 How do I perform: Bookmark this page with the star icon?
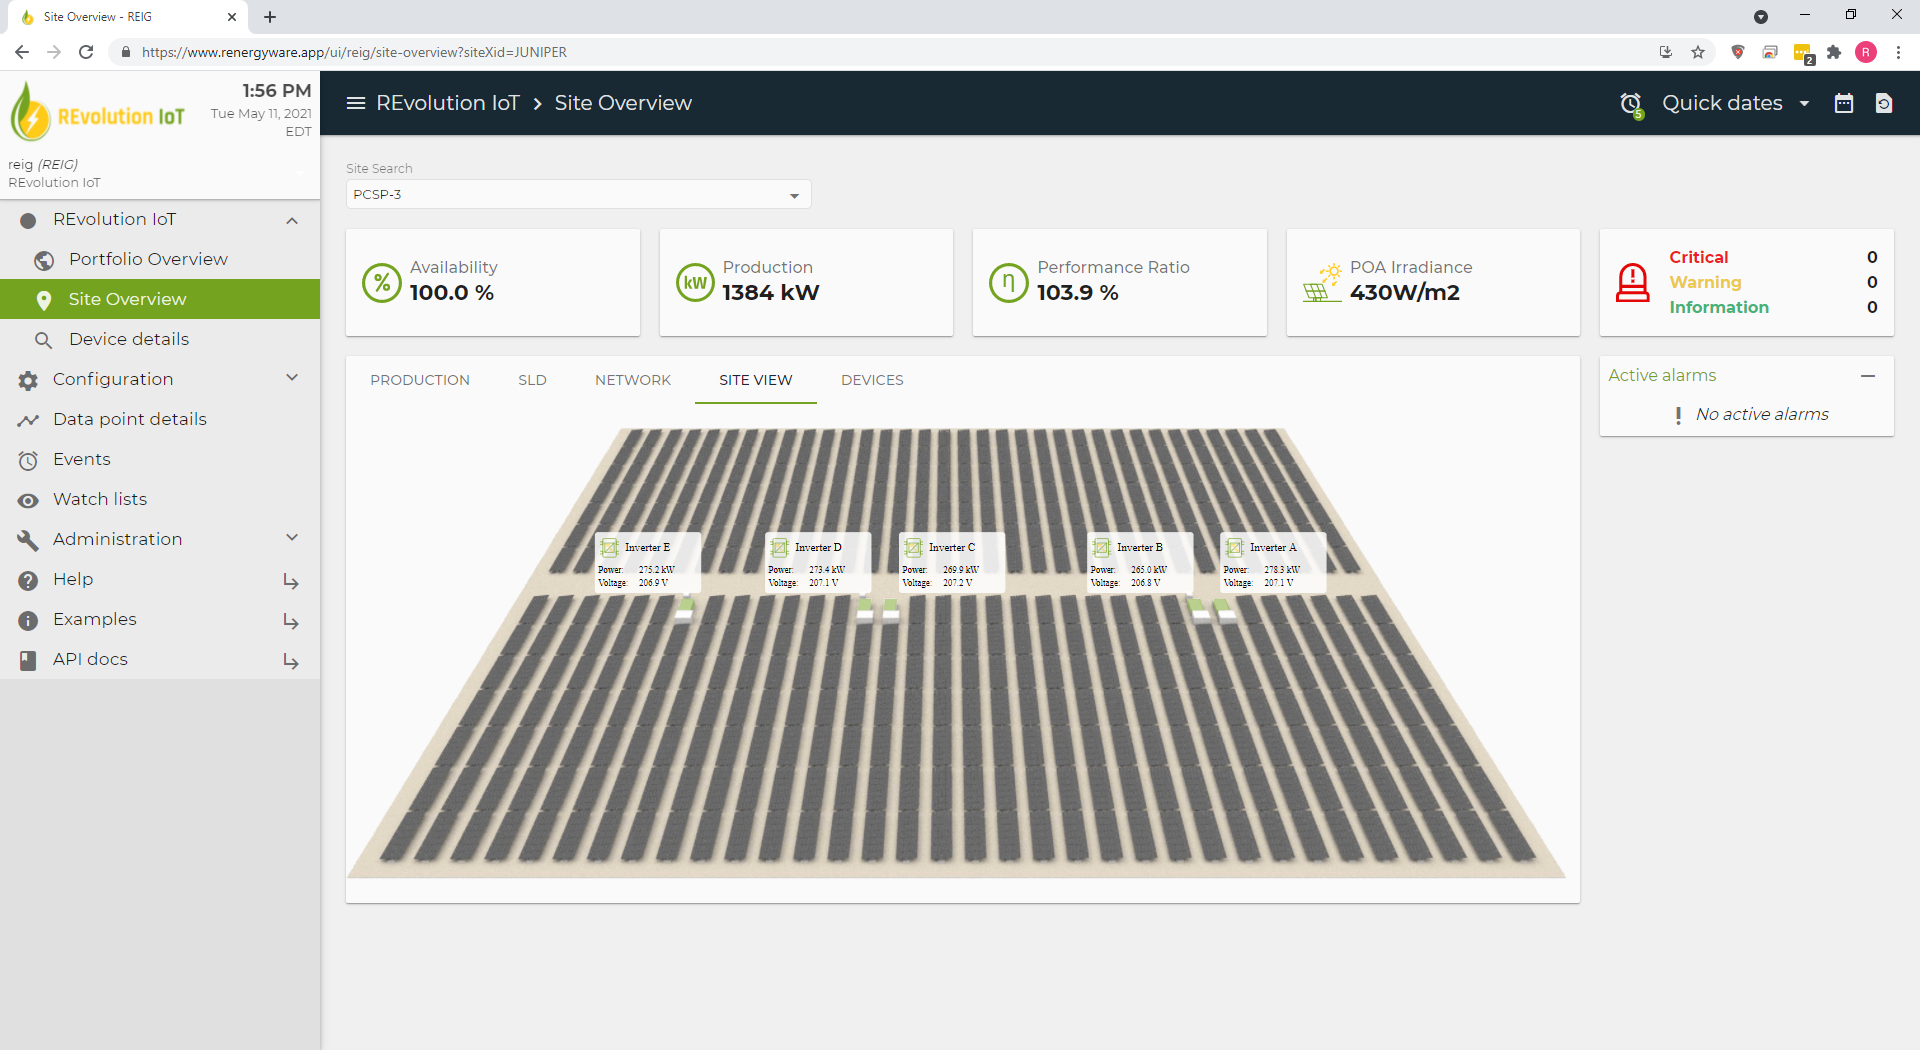tap(1698, 52)
